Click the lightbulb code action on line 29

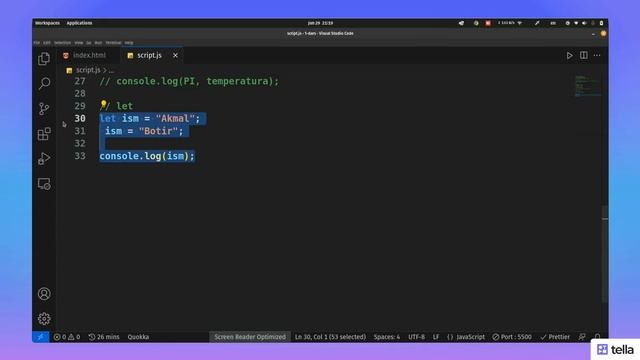click(x=103, y=104)
